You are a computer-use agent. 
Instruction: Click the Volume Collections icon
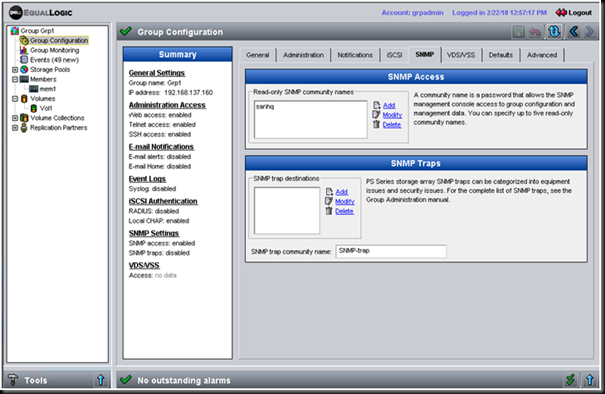pos(24,118)
